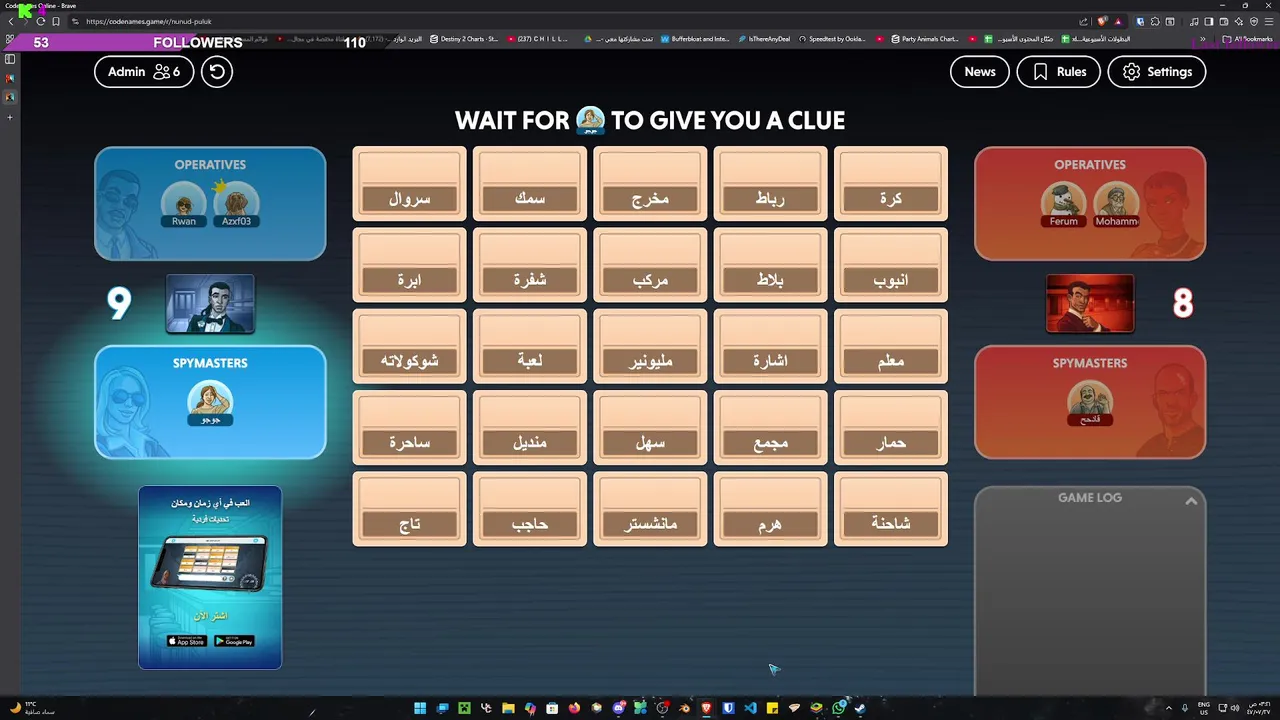Click the مليونير word text
The image size is (1280, 720).
point(650,361)
